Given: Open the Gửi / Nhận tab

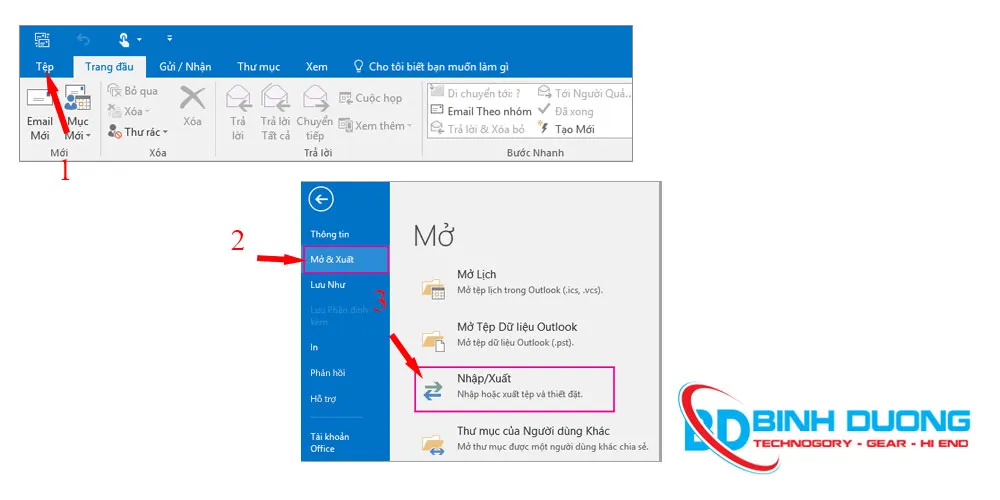Looking at the screenshot, I should coord(185,67).
